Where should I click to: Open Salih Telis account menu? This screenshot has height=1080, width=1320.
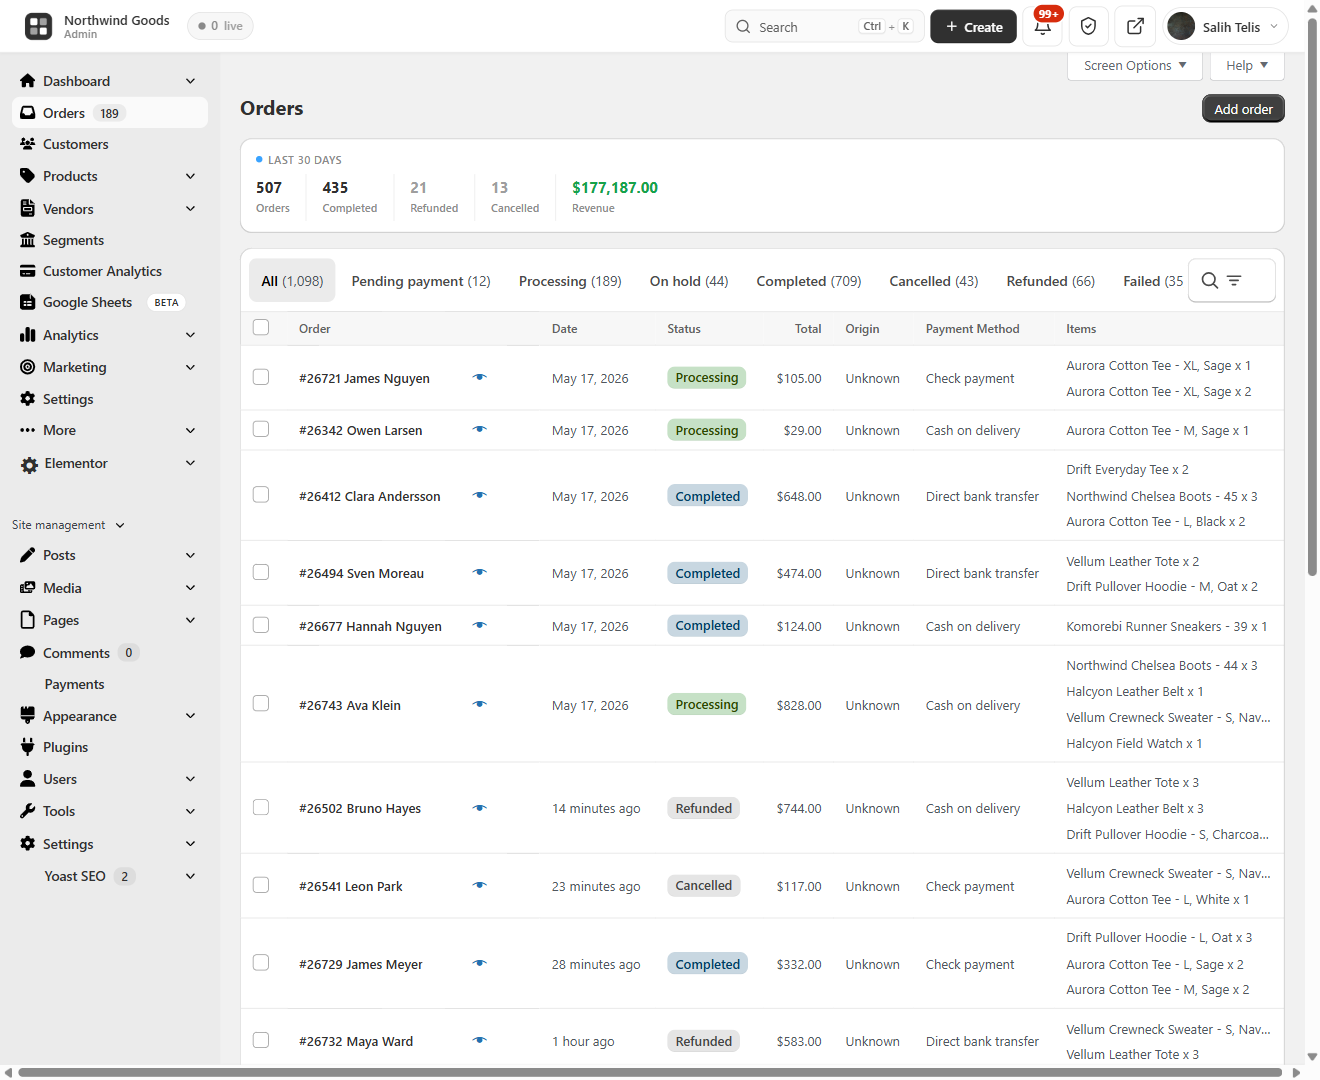click(x=1225, y=27)
